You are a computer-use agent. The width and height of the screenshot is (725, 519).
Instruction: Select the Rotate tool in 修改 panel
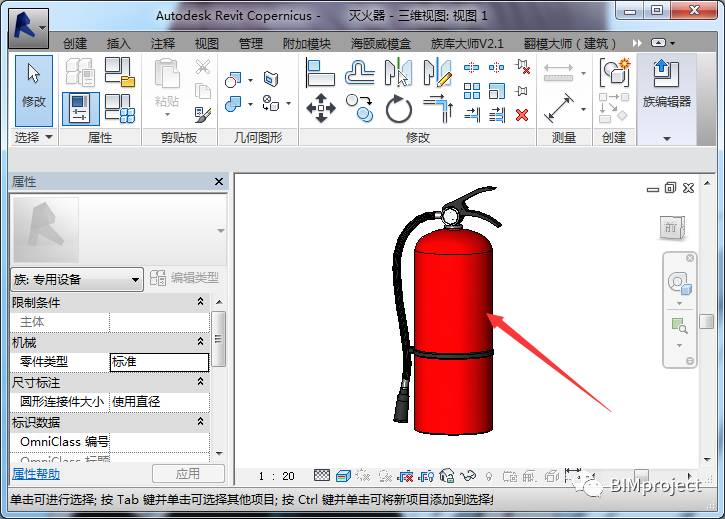pyautogui.click(x=398, y=108)
